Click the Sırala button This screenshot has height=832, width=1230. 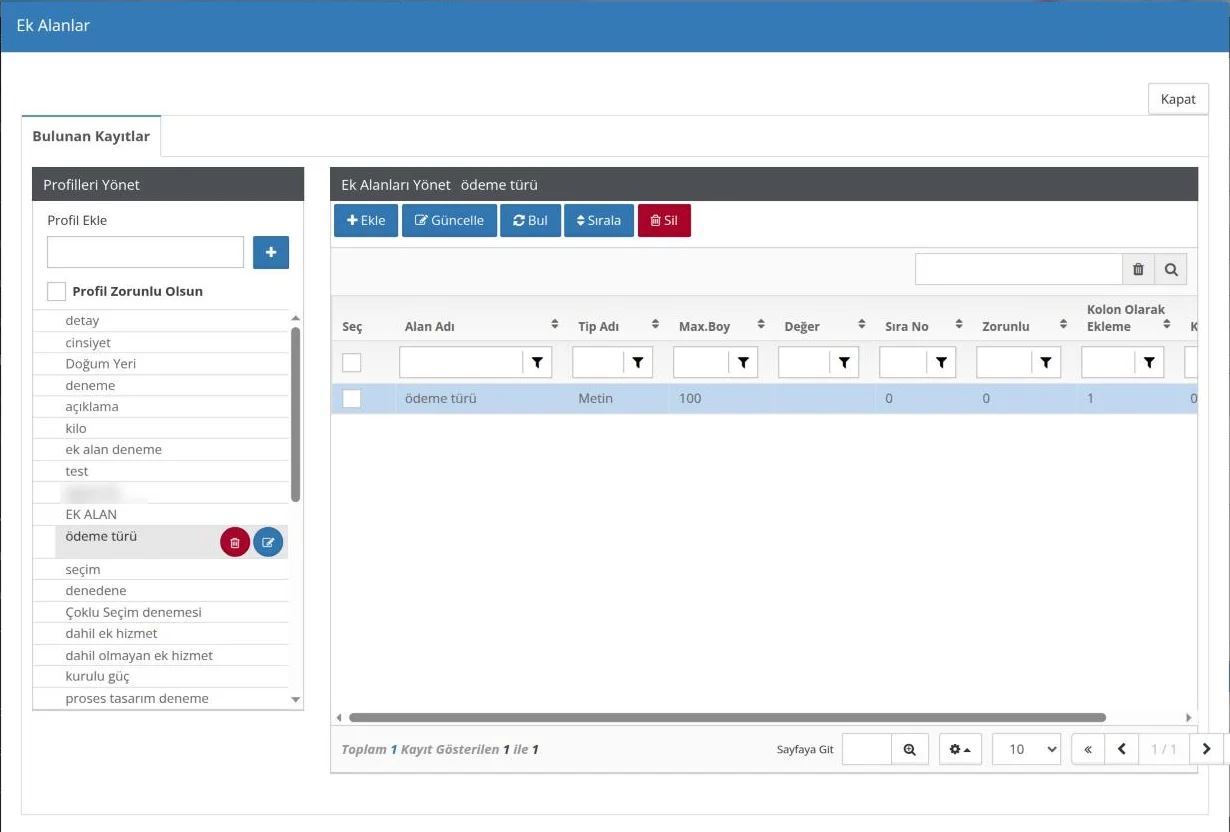pos(599,221)
